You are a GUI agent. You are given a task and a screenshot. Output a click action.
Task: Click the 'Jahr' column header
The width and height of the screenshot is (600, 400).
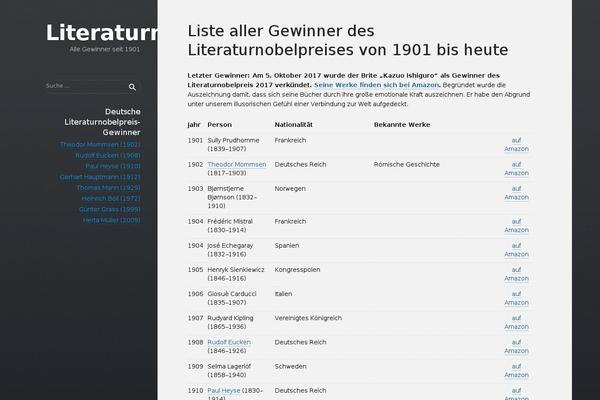tap(194, 125)
